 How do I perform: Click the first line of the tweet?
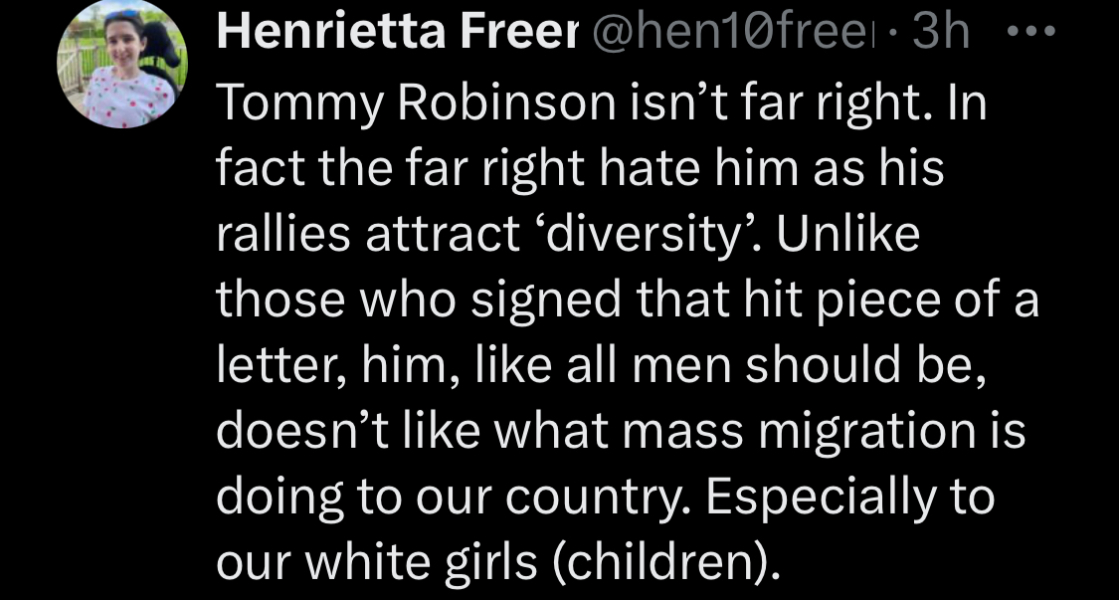pyautogui.click(x=600, y=100)
